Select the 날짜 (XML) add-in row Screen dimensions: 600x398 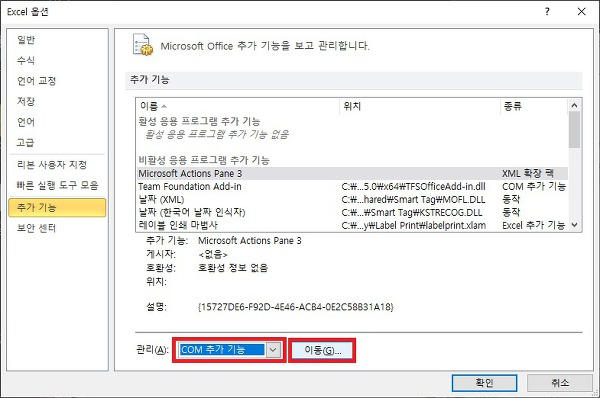pyautogui.click(x=352, y=199)
